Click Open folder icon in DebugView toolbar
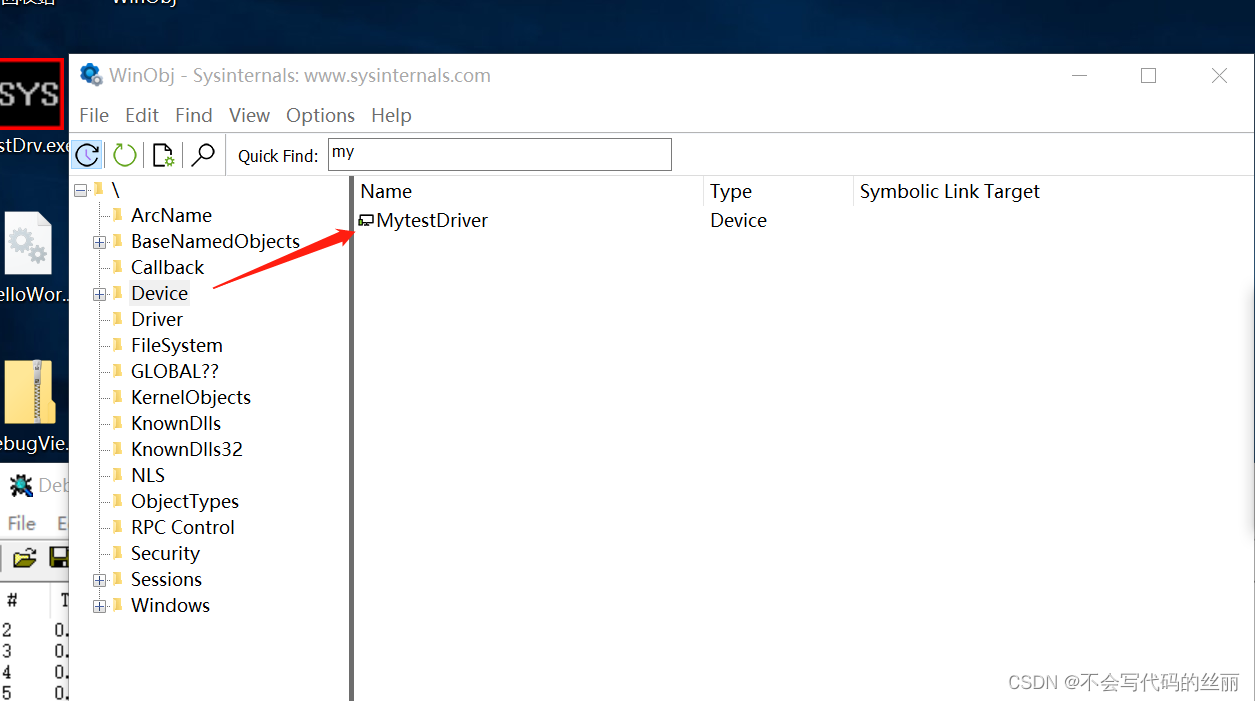 pos(25,558)
